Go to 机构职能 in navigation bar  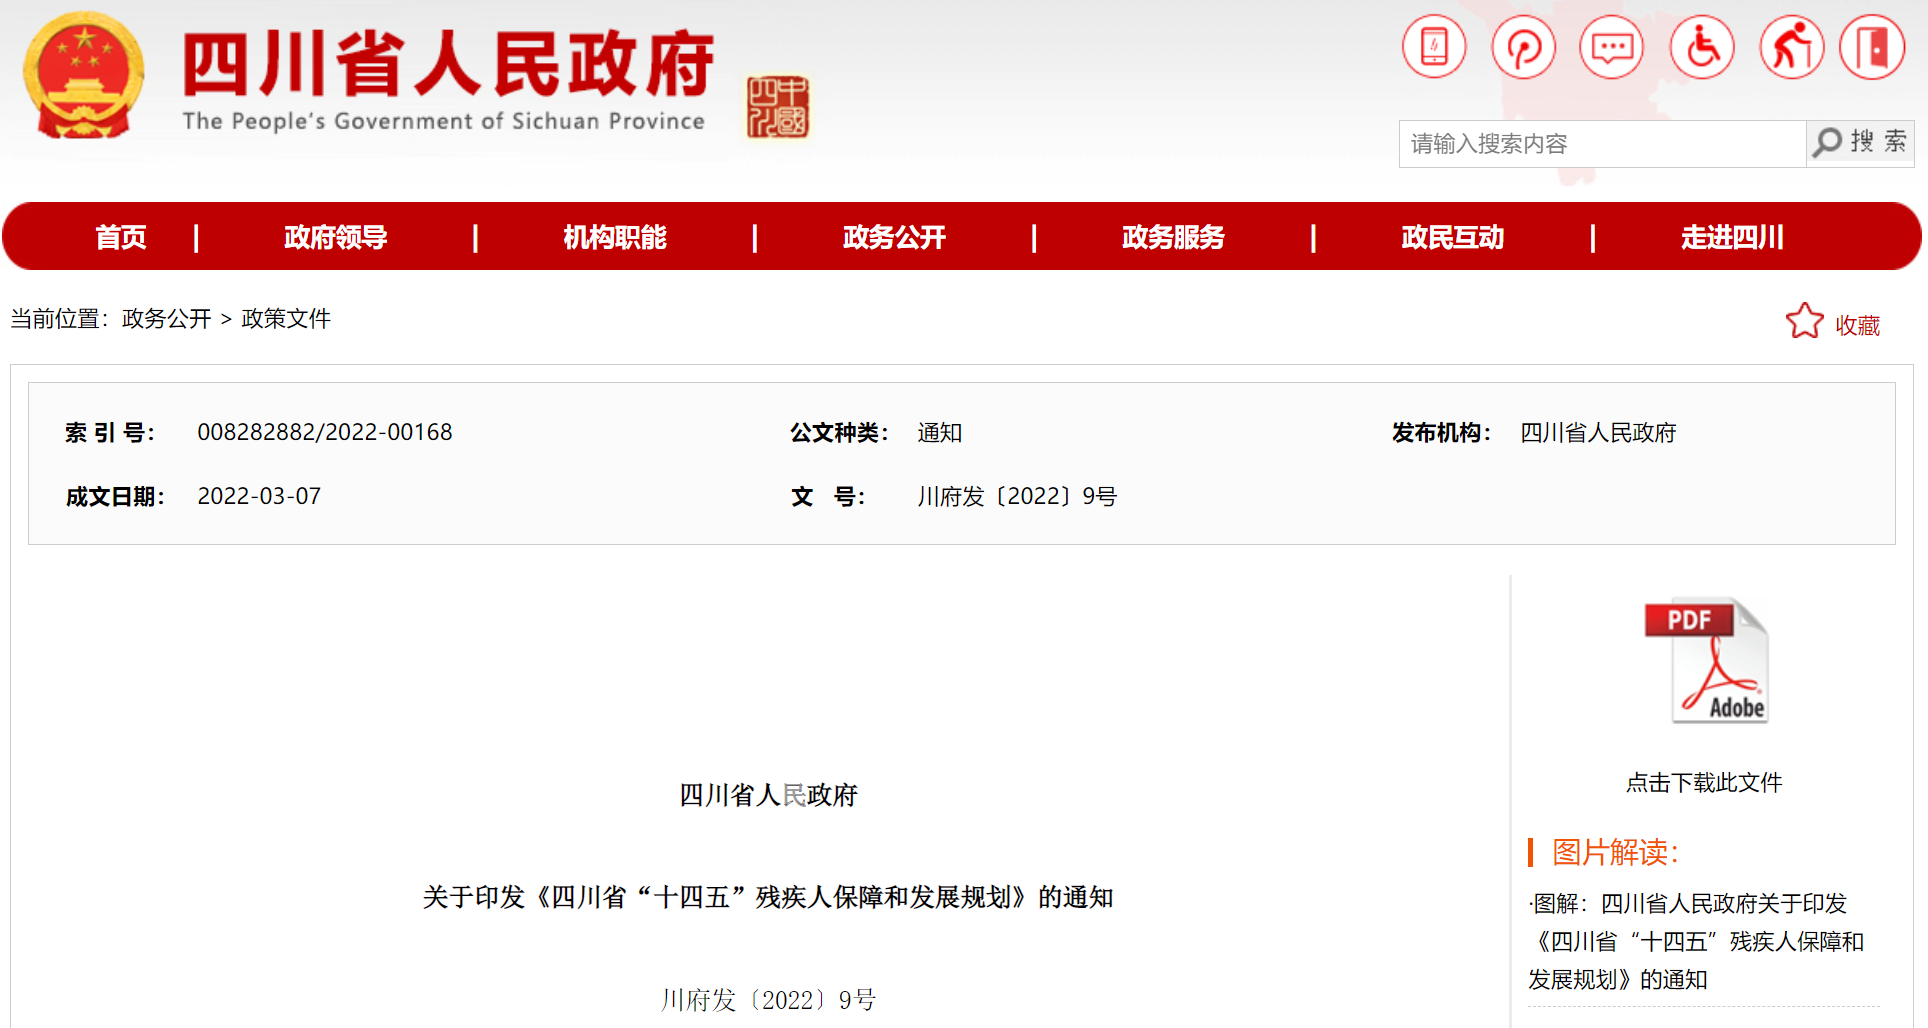(614, 237)
